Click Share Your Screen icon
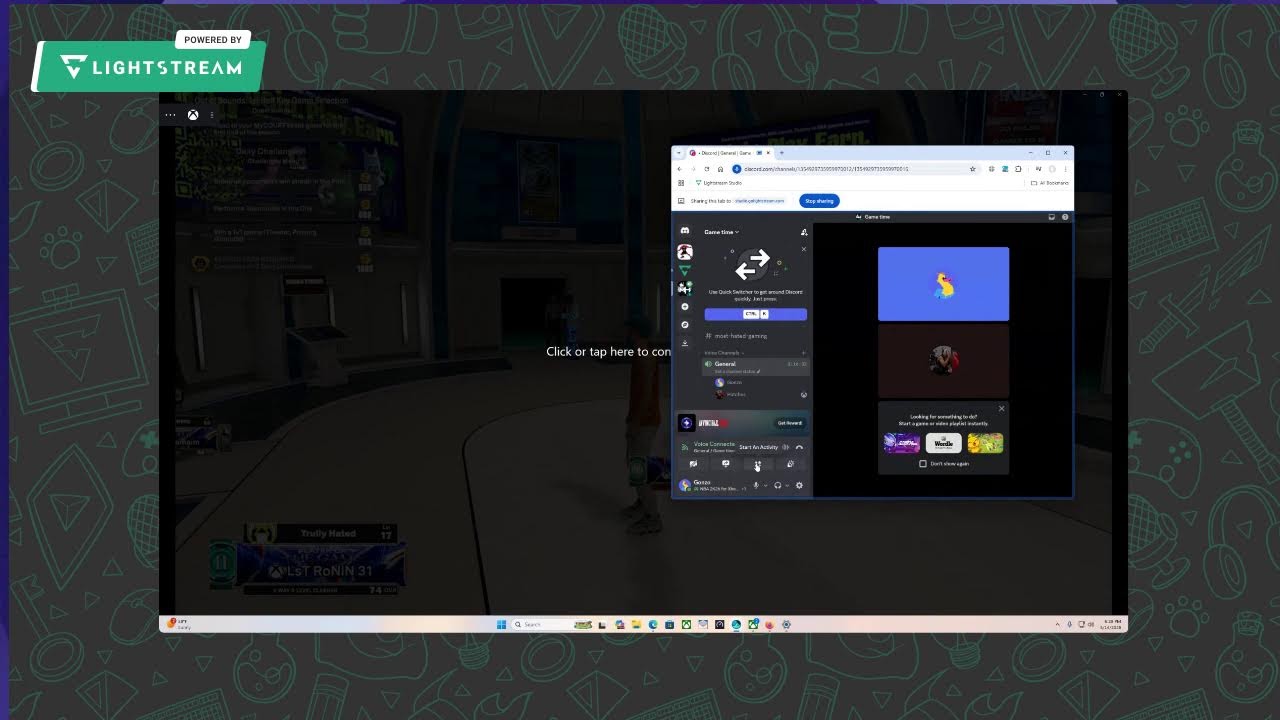The height and width of the screenshot is (720, 1280). click(726, 464)
